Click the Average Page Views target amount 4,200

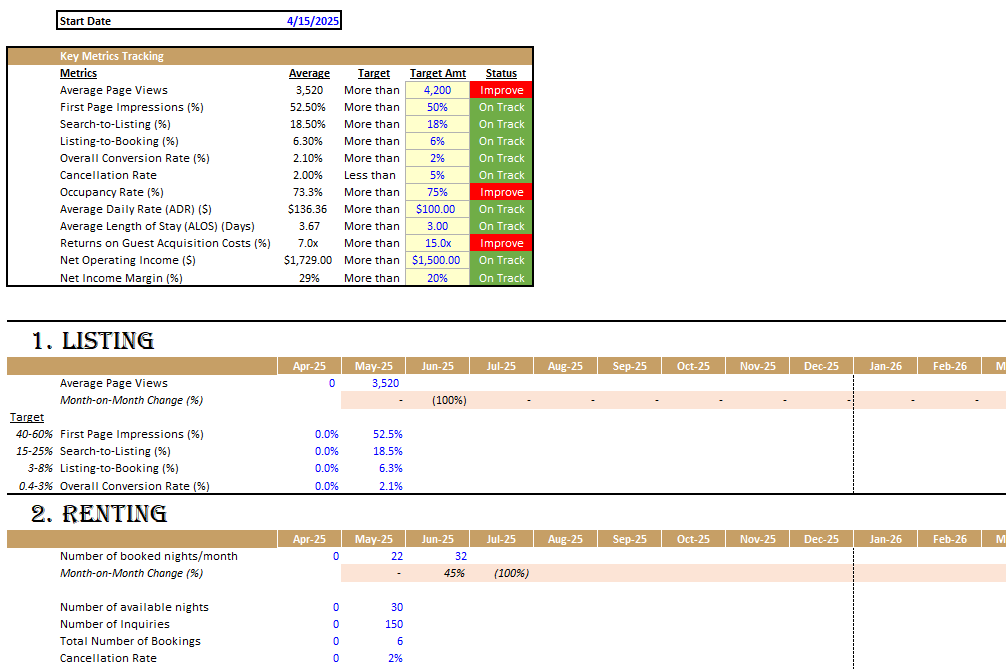(x=437, y=90)
